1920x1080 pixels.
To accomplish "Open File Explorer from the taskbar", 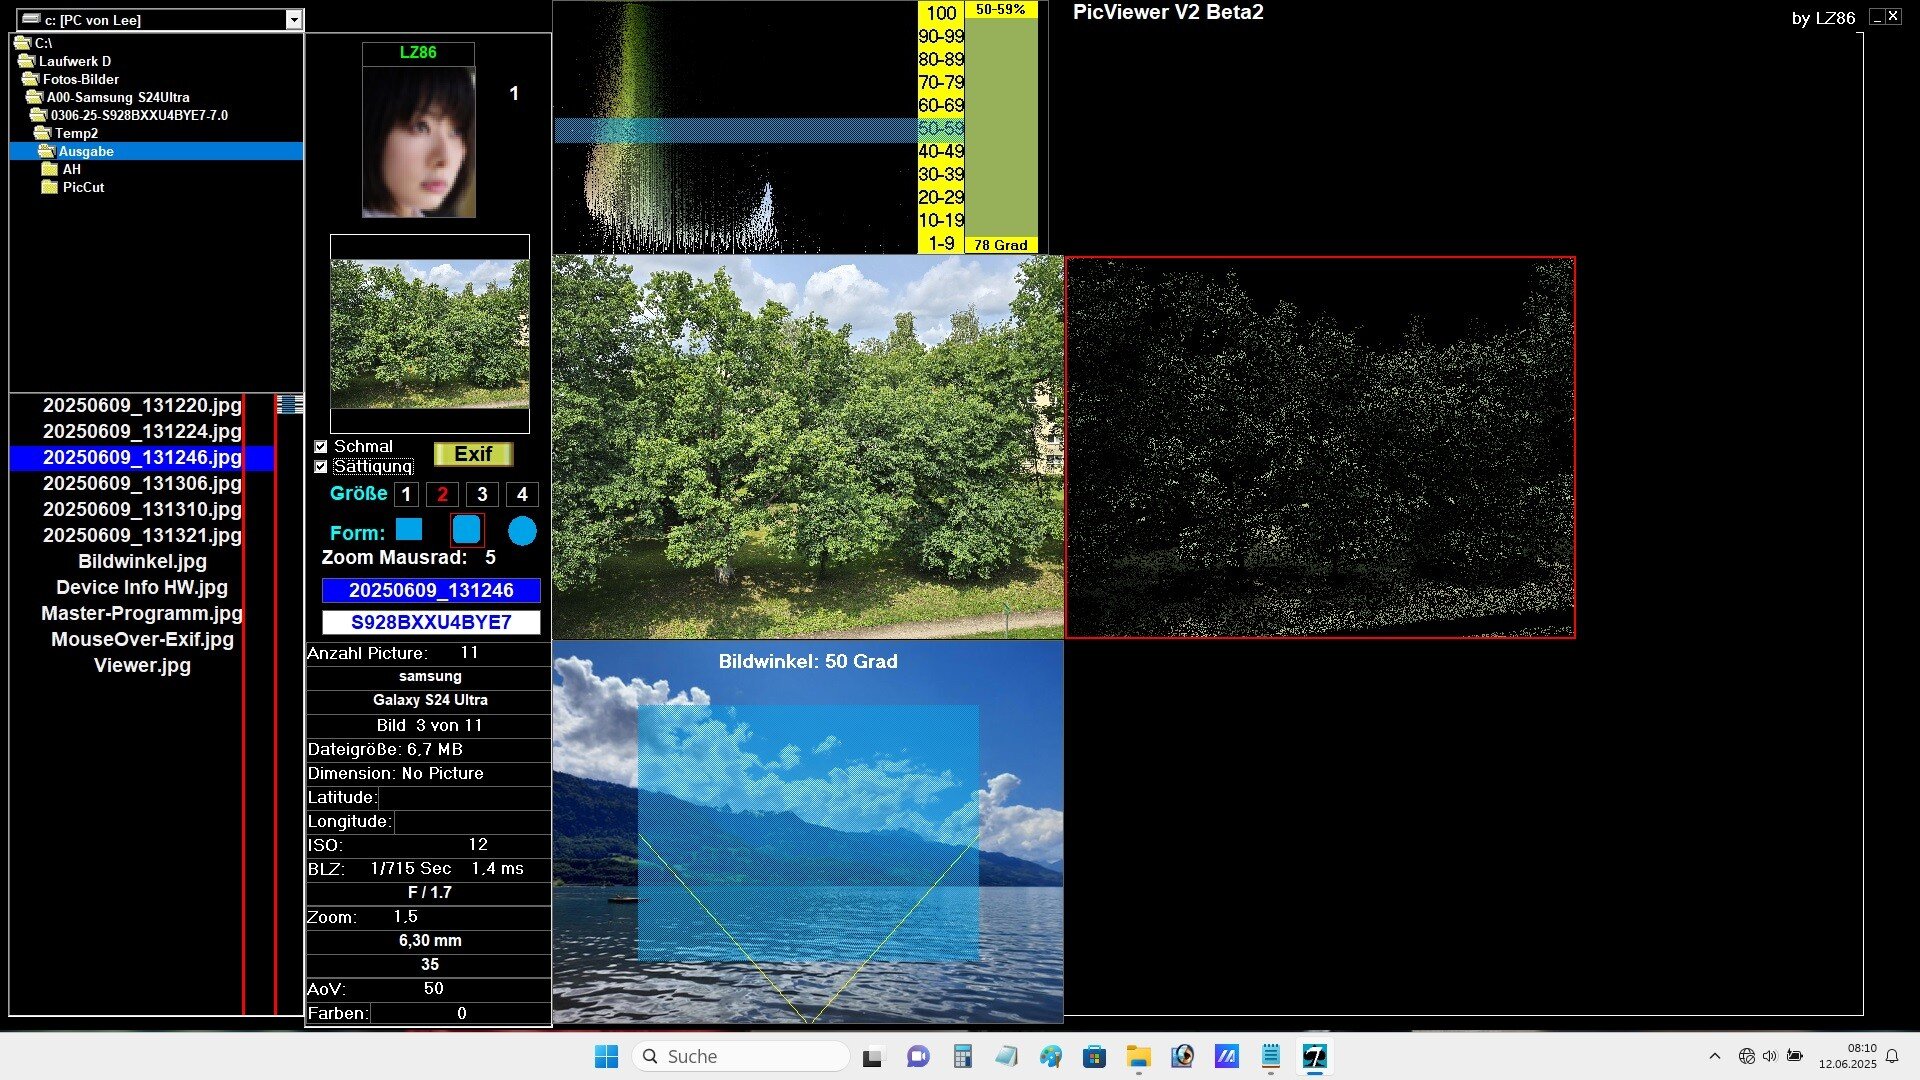I will pos(1138,1056).
